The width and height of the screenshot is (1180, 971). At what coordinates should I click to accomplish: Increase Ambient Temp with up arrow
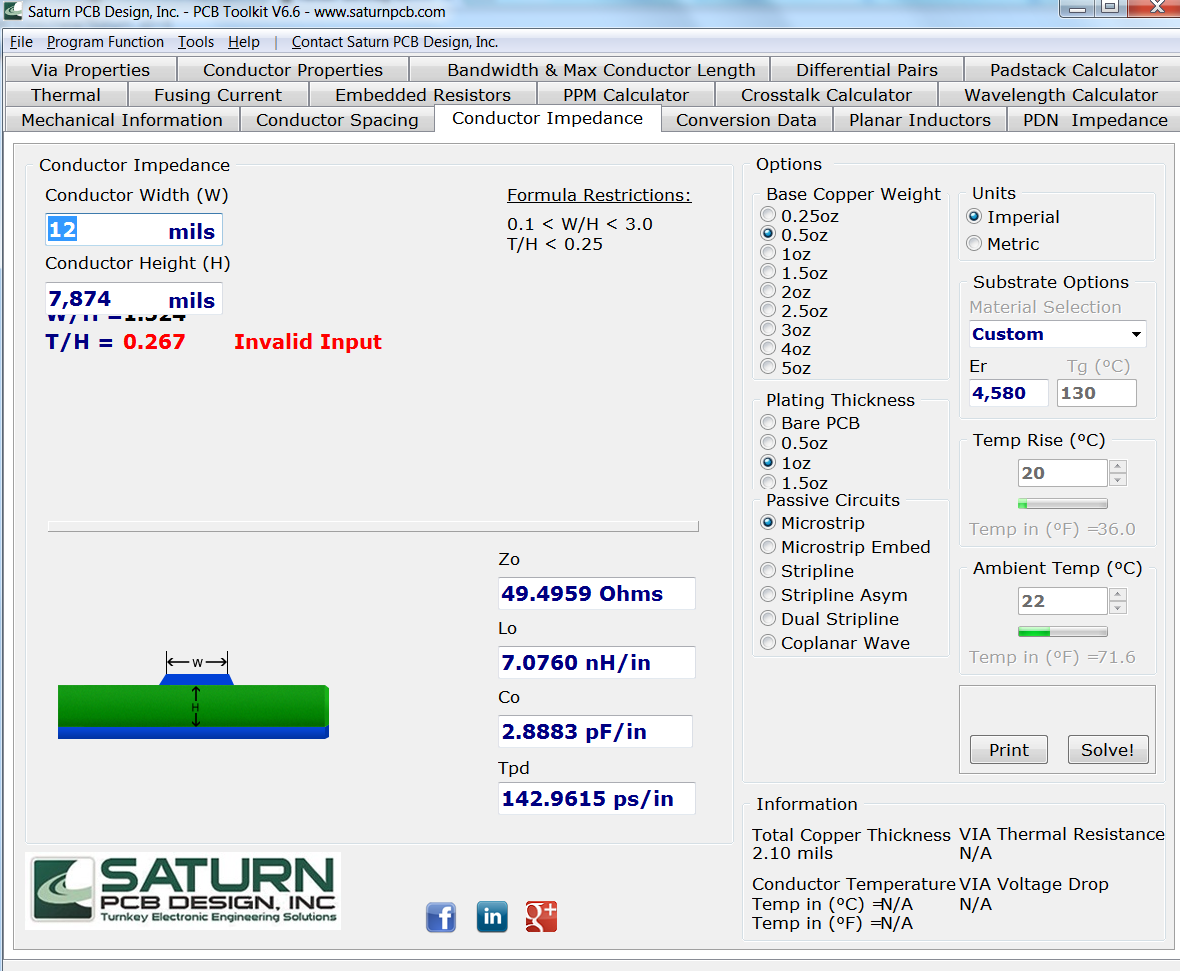point(1118,595)
